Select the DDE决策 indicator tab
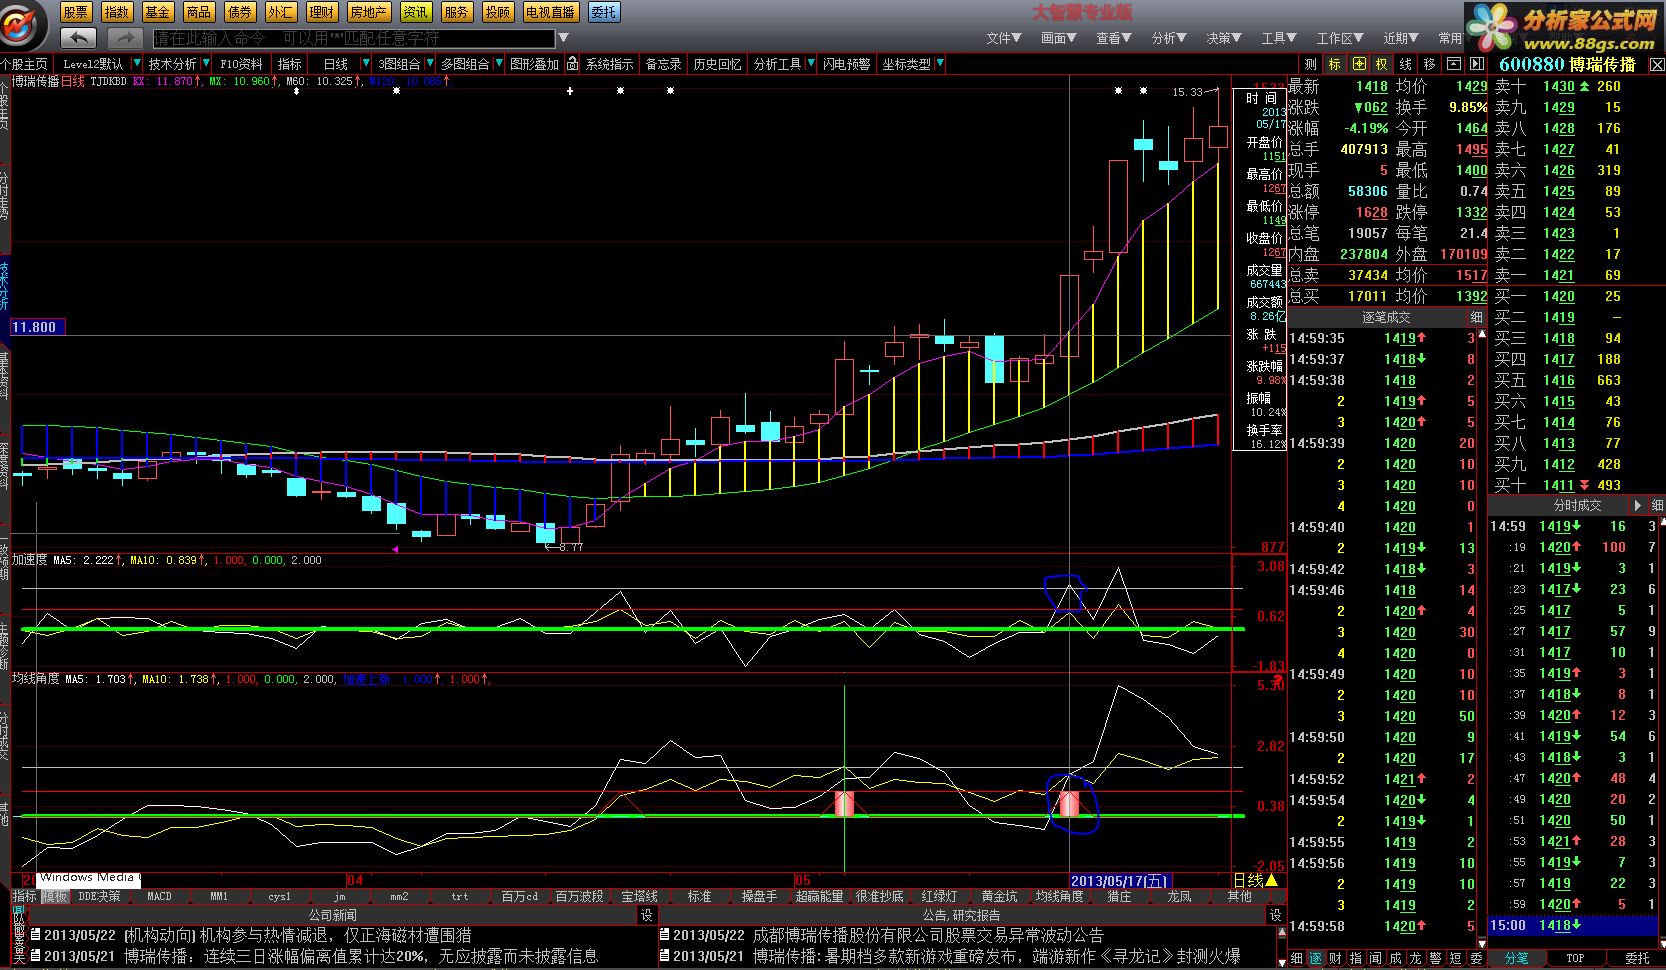The image size is (1666, 970). click(99, 896)
